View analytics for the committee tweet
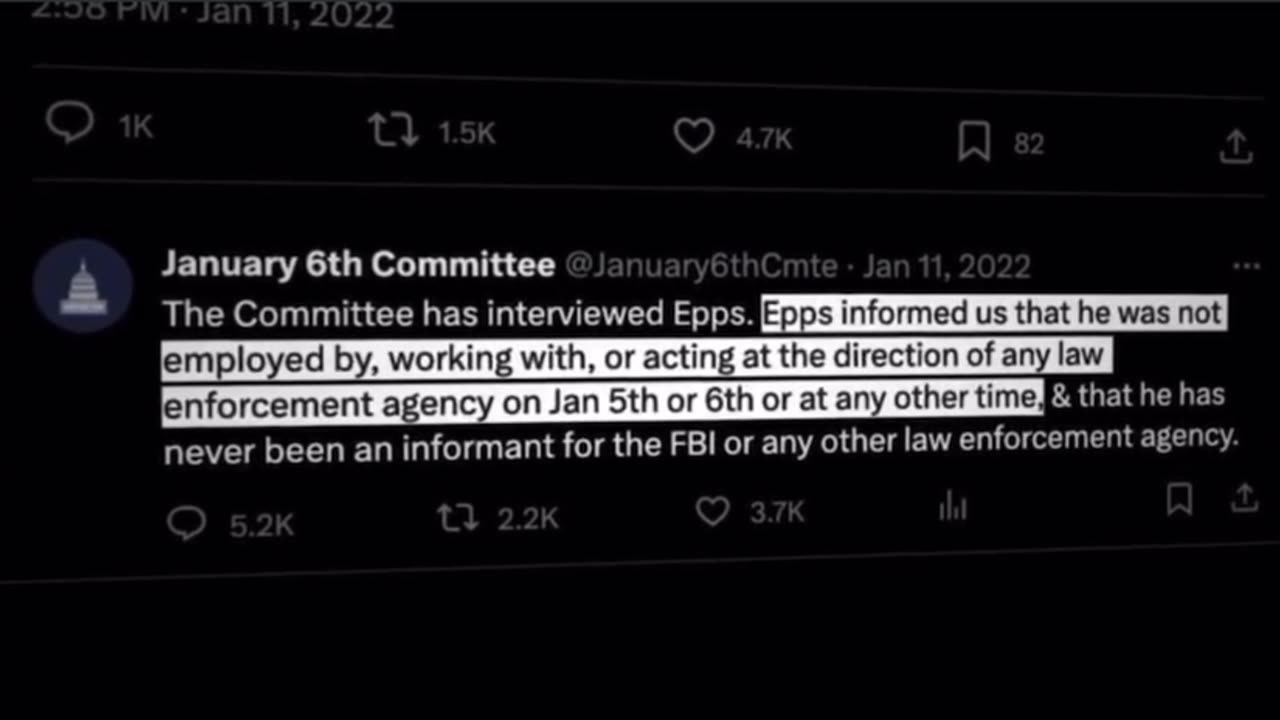Screen dimensions: 1280x720 pos(952,508)
